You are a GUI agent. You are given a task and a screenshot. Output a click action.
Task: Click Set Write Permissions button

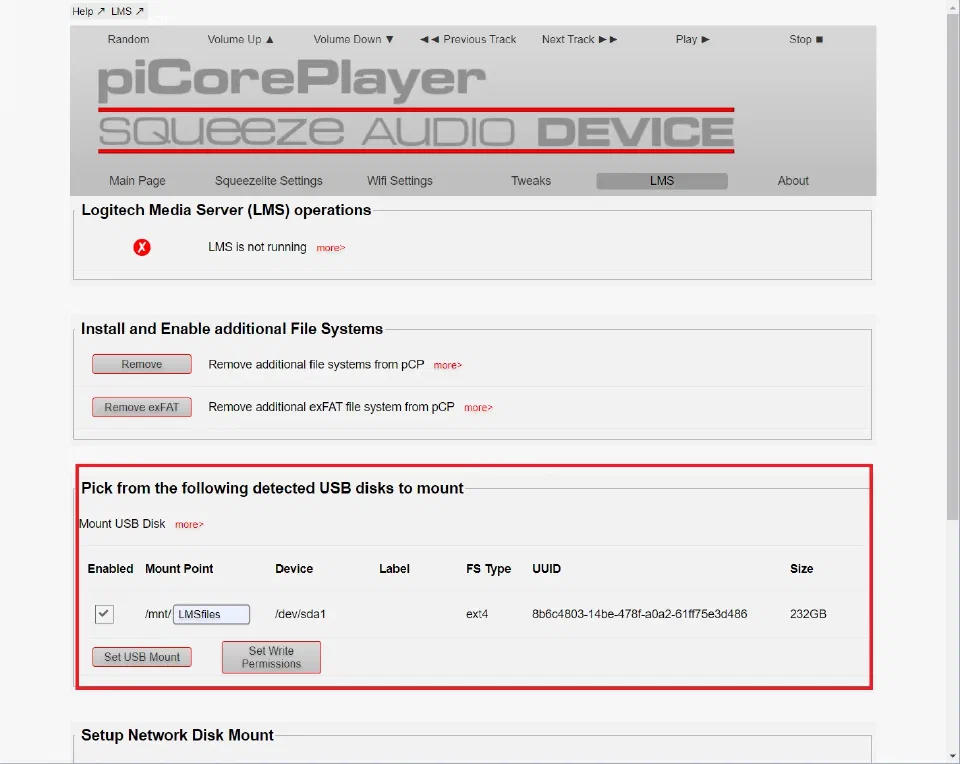tap(271, 657)
